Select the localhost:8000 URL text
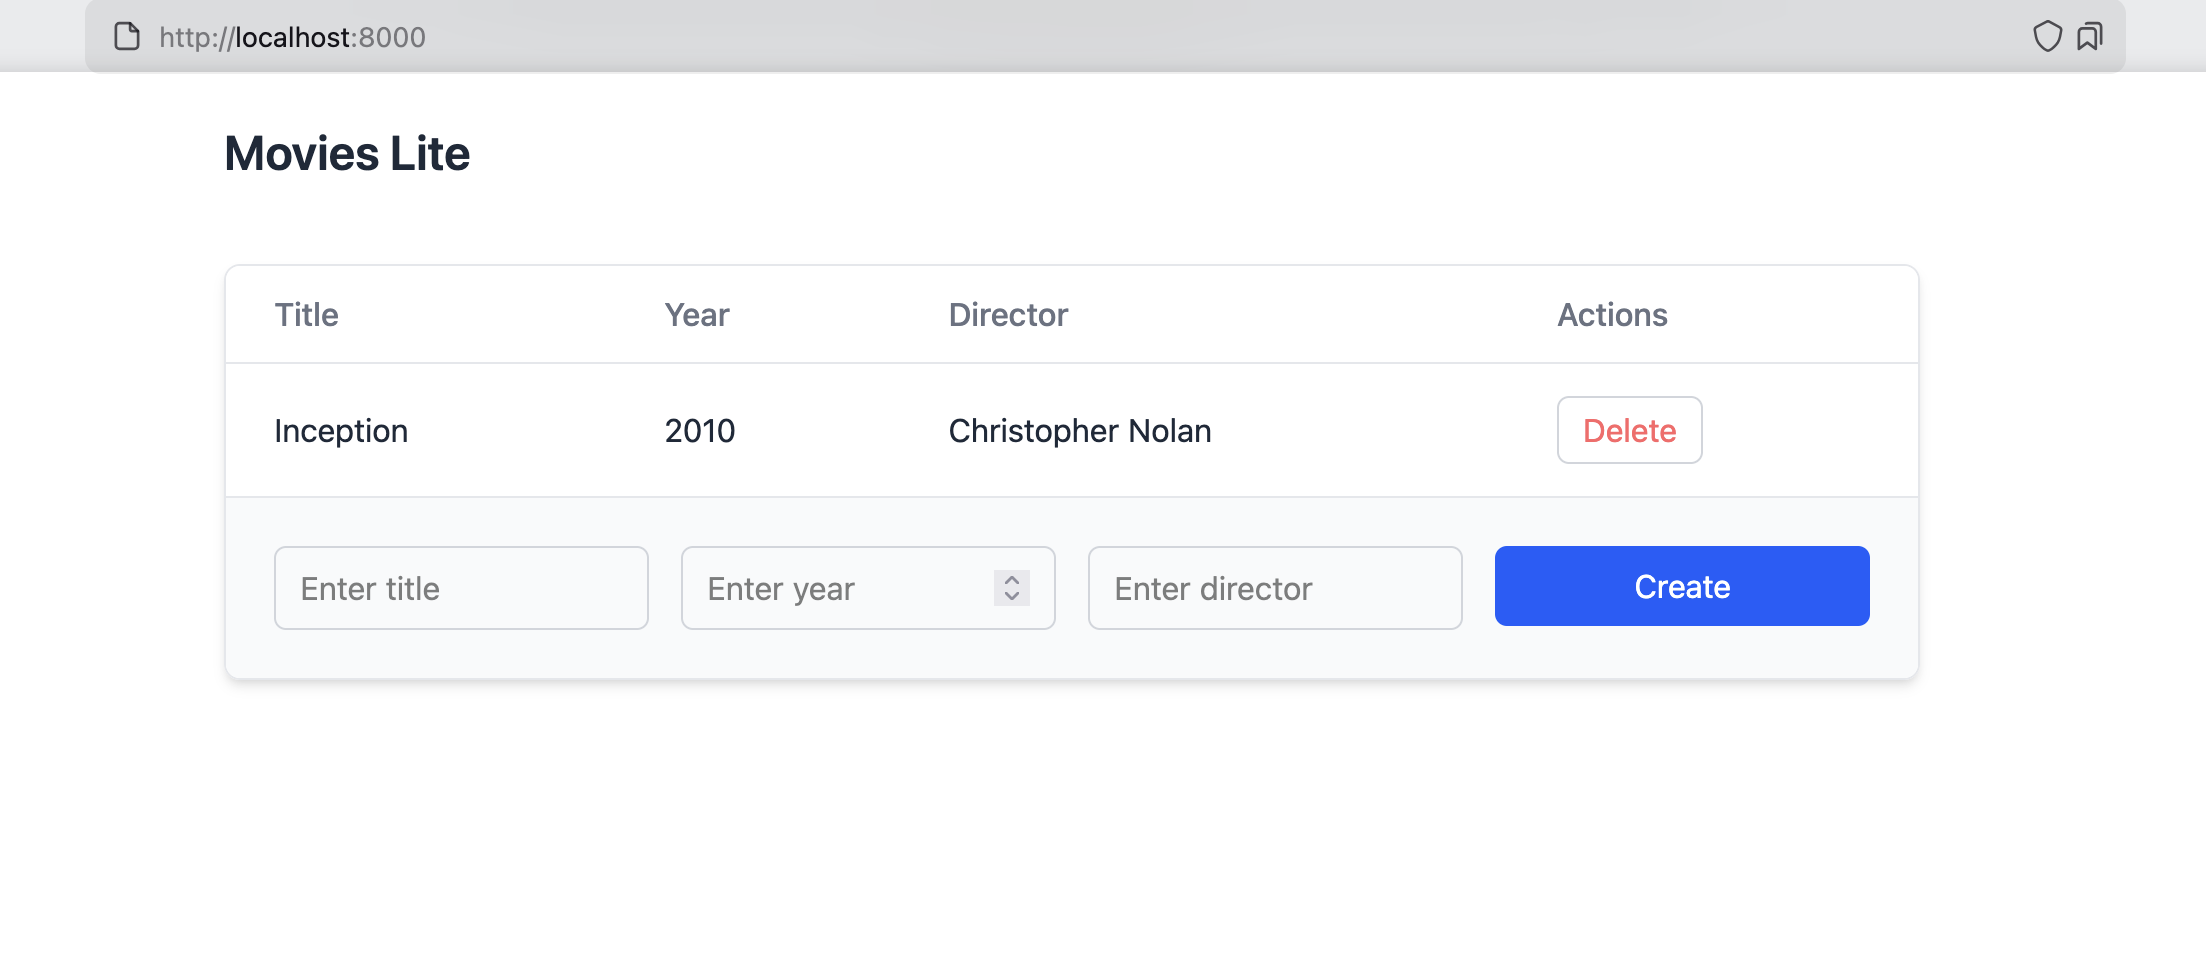Screen dimensions: 2206x974 (x=292, y=38)
